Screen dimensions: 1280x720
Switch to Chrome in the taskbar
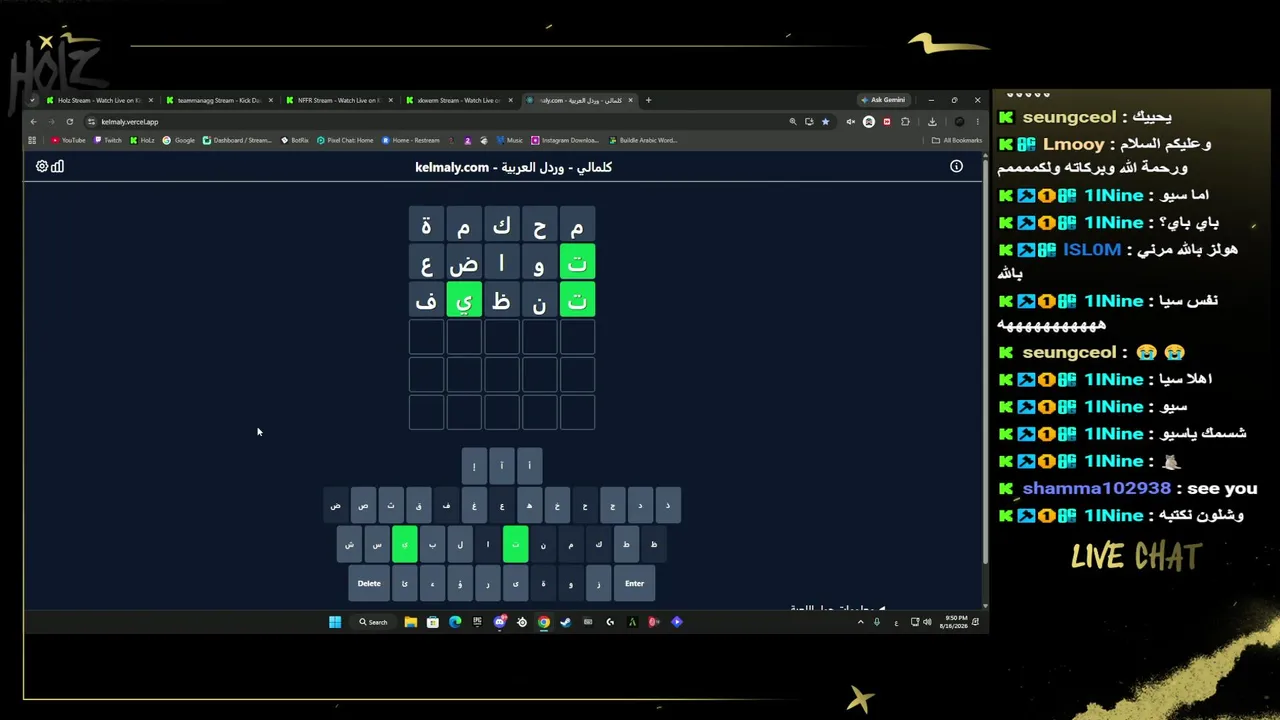543,622
